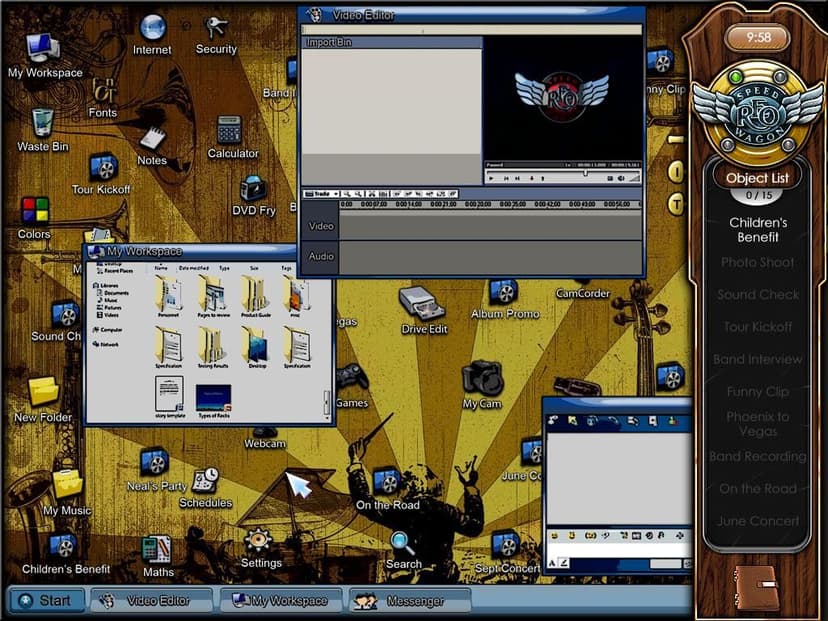Click the On the Road film icon

[387, 481]
